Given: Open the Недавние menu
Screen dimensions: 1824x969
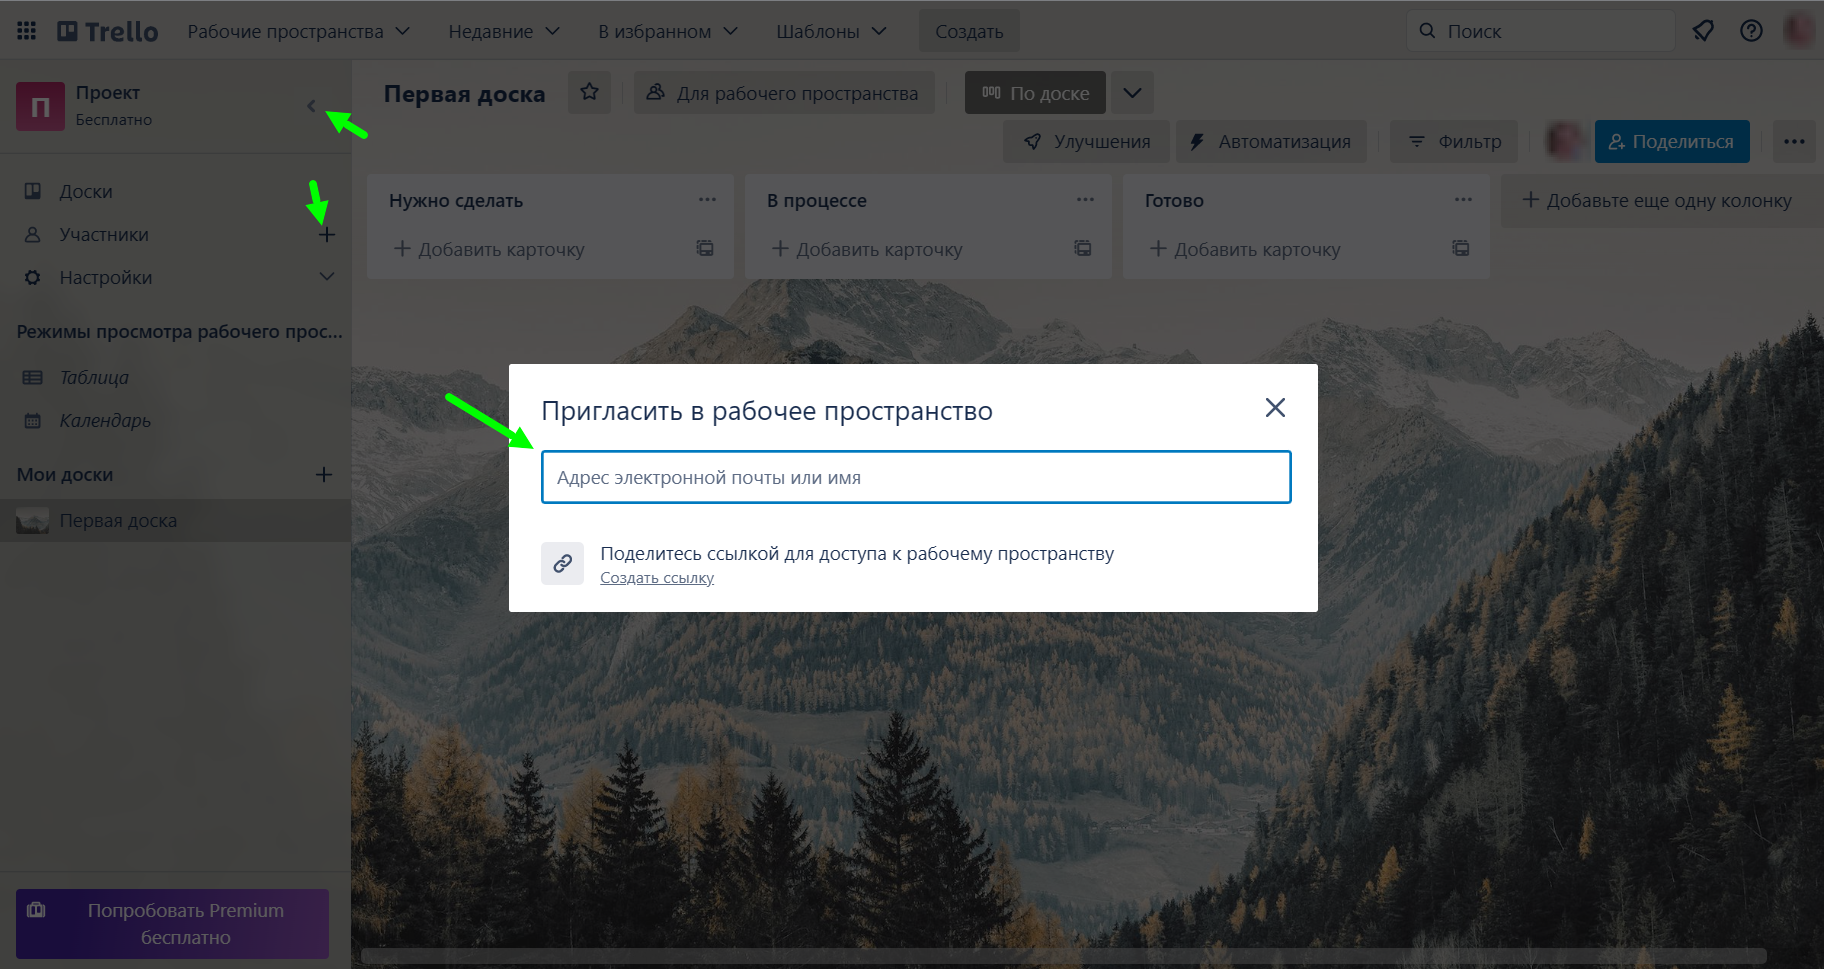Looking at the screenshot, I should [504, 31].
